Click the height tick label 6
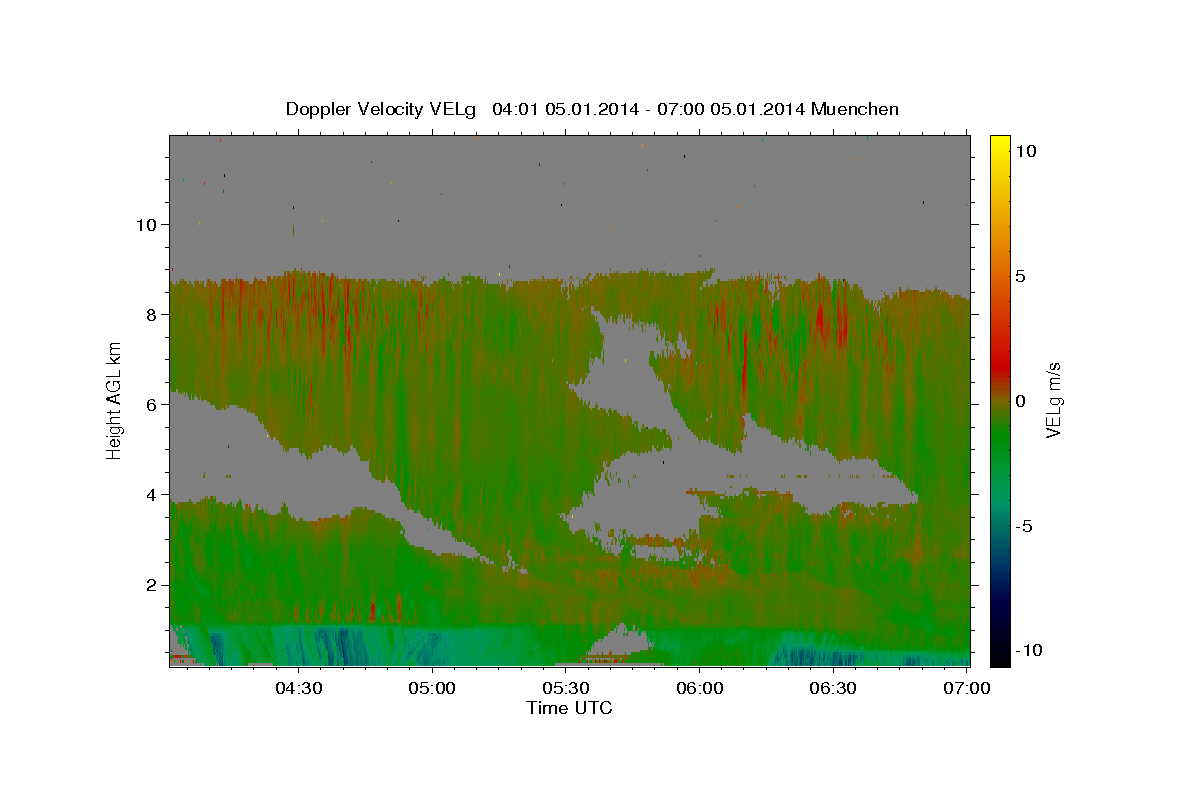This screenshot has width=1200, height=800. pos(152,405)
